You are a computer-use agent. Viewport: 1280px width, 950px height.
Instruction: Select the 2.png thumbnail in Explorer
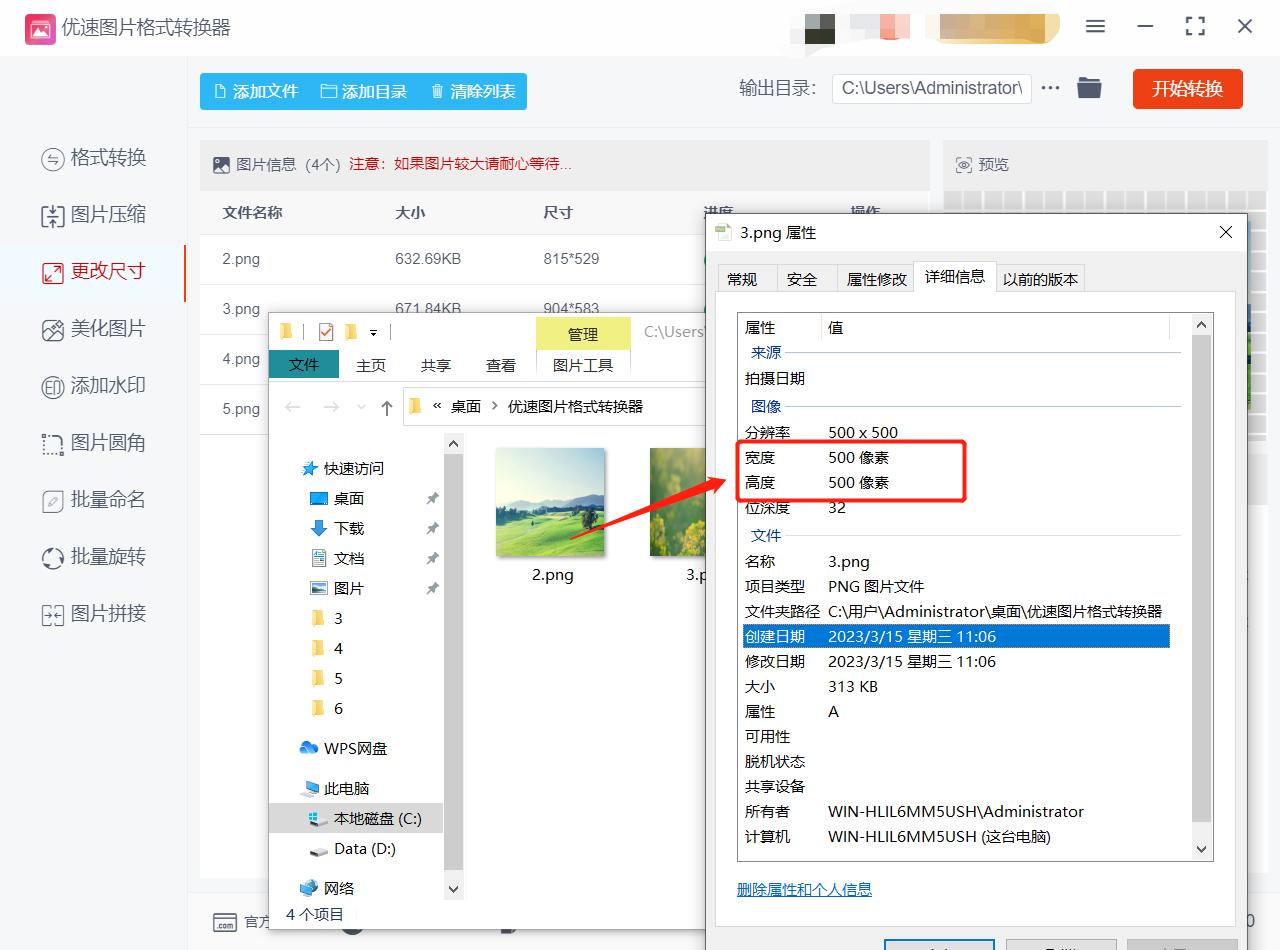pyautogui.click(x=550, y=503)
